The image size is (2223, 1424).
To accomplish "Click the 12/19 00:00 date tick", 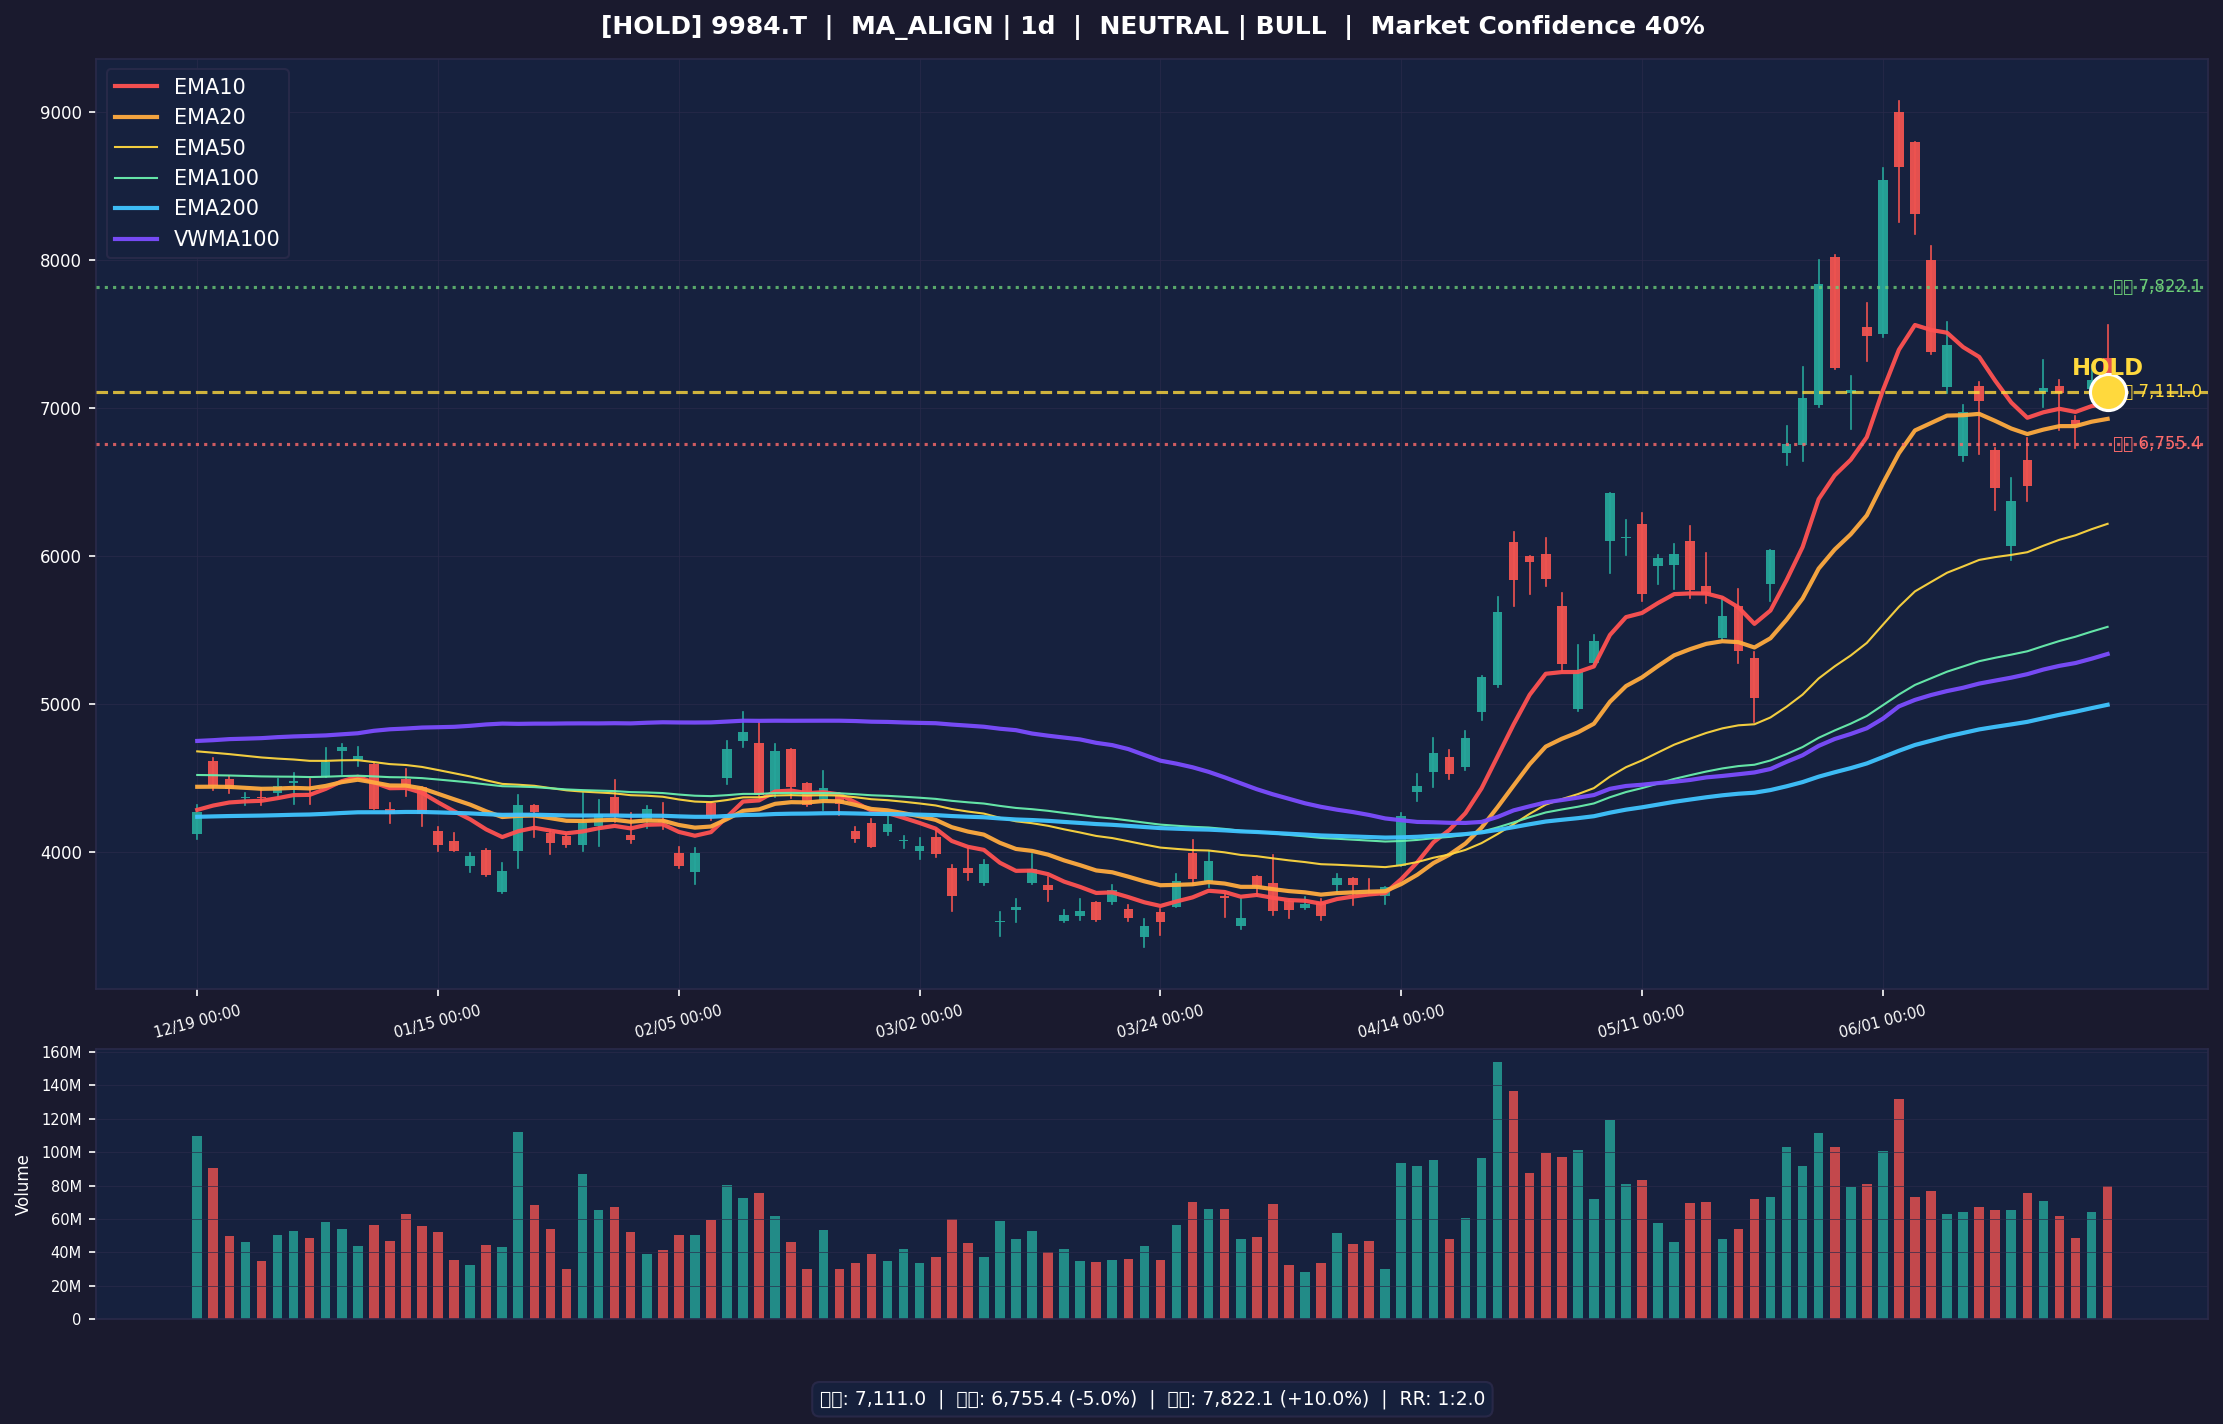I will (x=197, y=1021).
